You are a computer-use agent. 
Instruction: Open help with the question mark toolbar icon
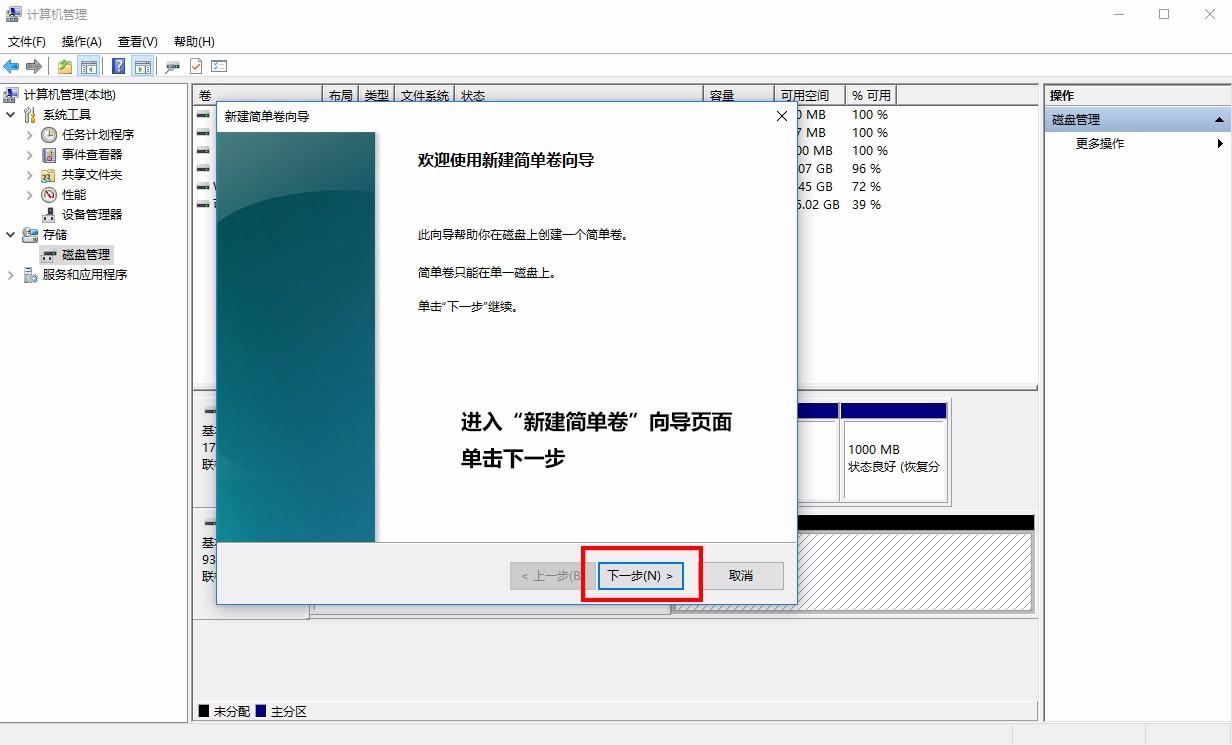click(117, 65)
